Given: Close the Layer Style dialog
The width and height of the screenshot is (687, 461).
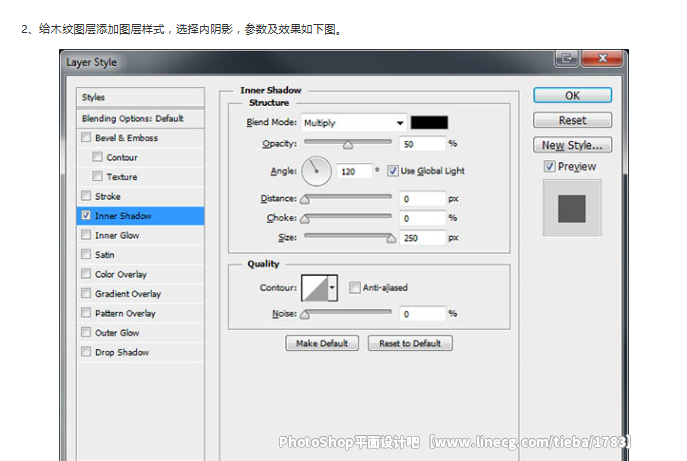Looking at the screenshot, I should pos(602,58).
